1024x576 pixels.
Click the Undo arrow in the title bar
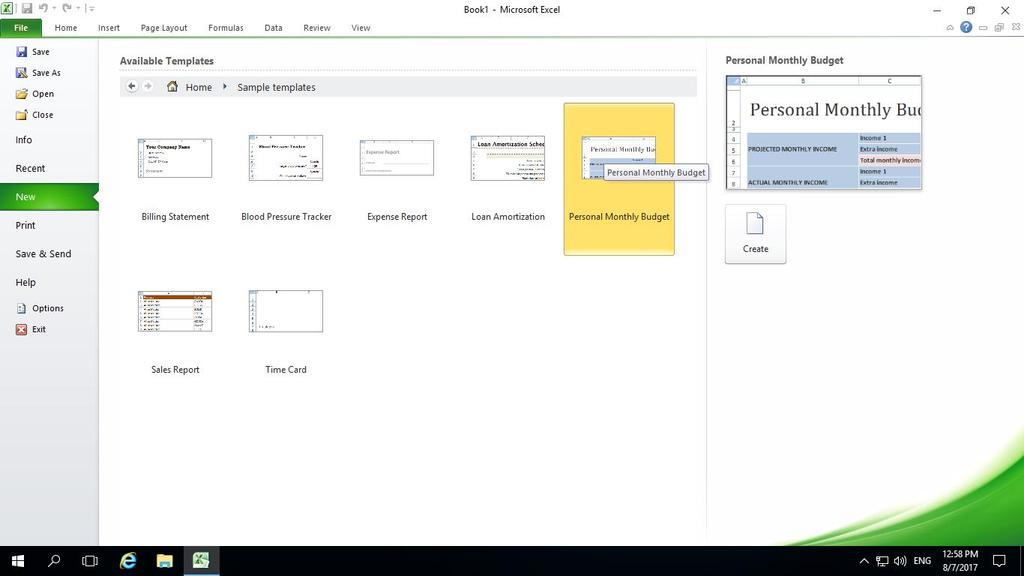click(x=43, y=8)
